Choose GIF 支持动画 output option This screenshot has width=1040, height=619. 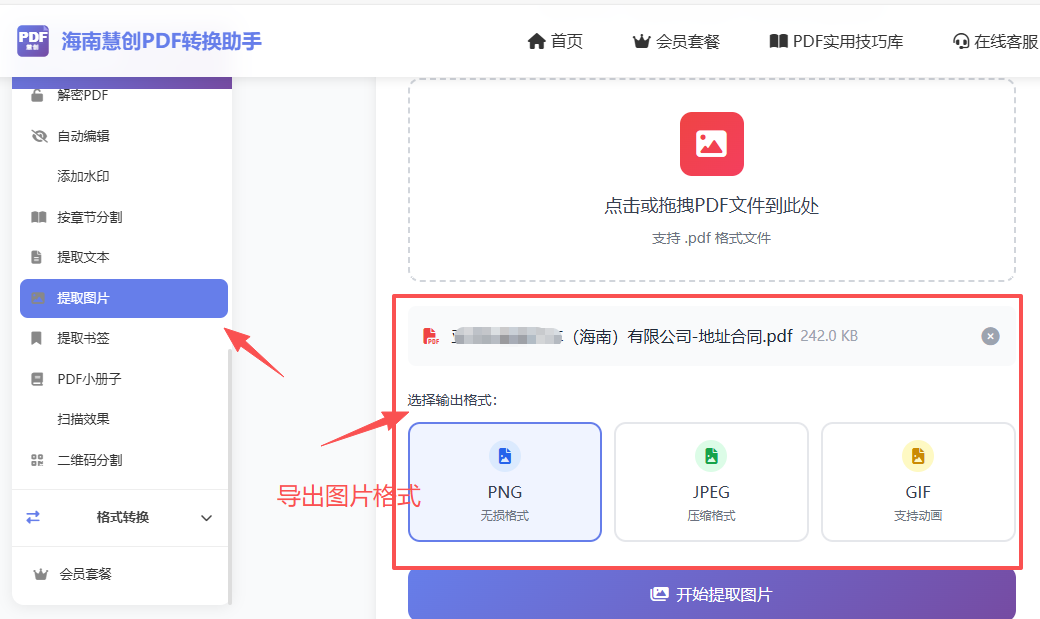point(918,482)
